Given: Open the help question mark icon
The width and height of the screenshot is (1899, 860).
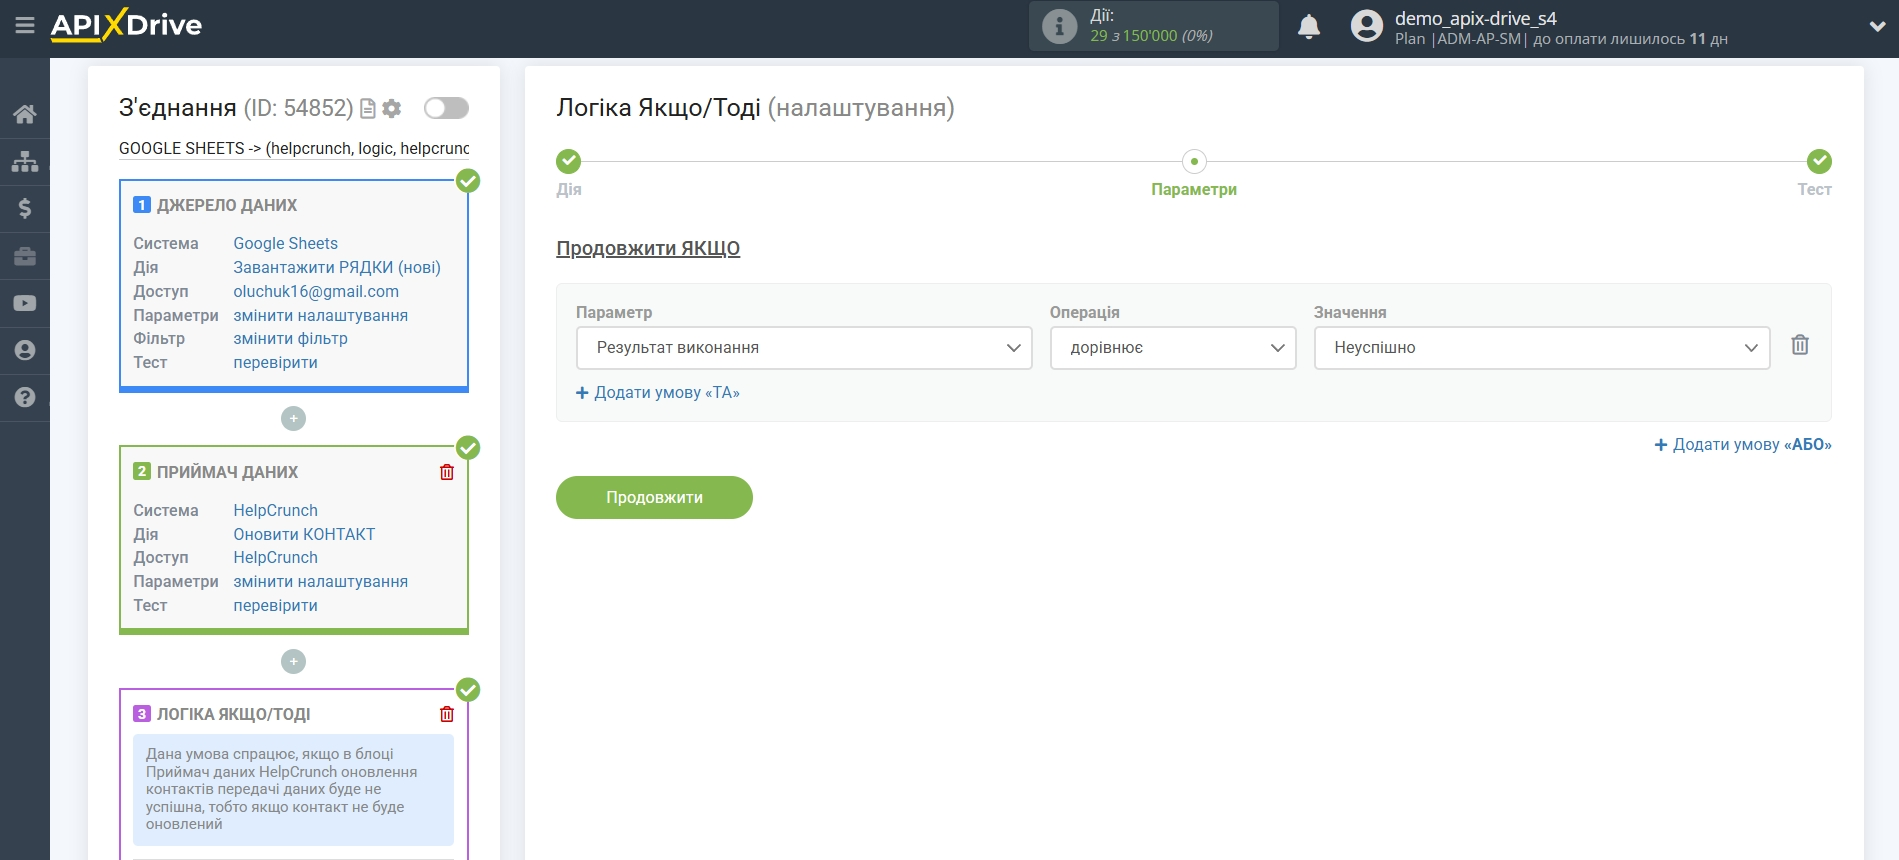Looking at the screenshot, I should (25, 397).
